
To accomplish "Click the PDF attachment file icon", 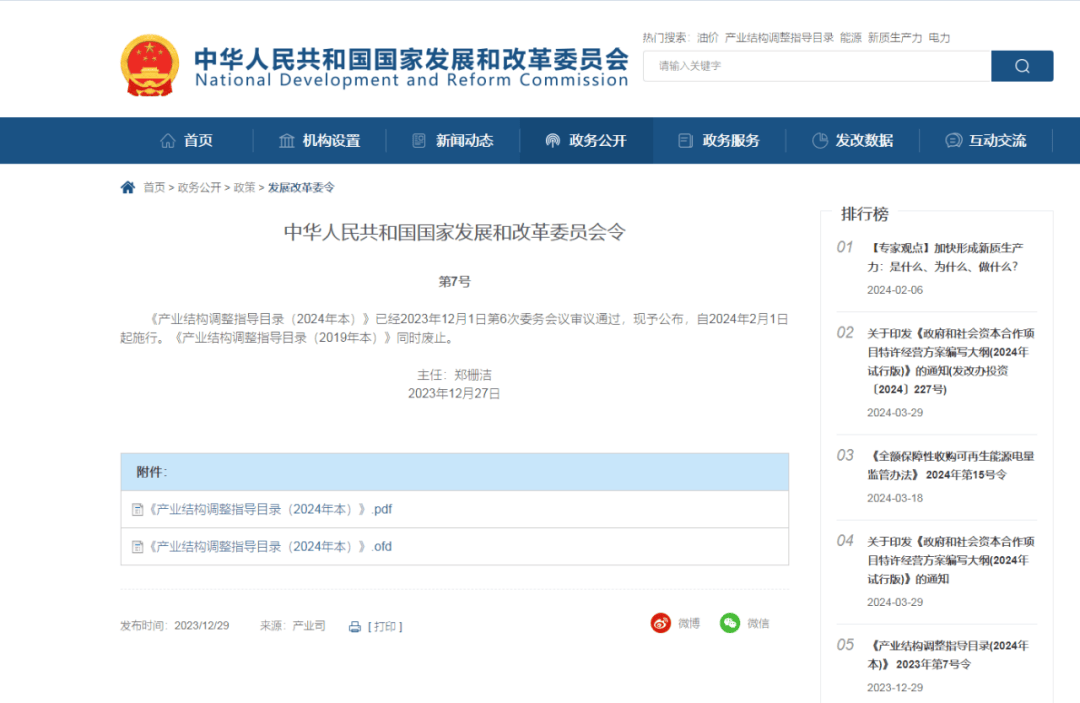I will point(138,509).
